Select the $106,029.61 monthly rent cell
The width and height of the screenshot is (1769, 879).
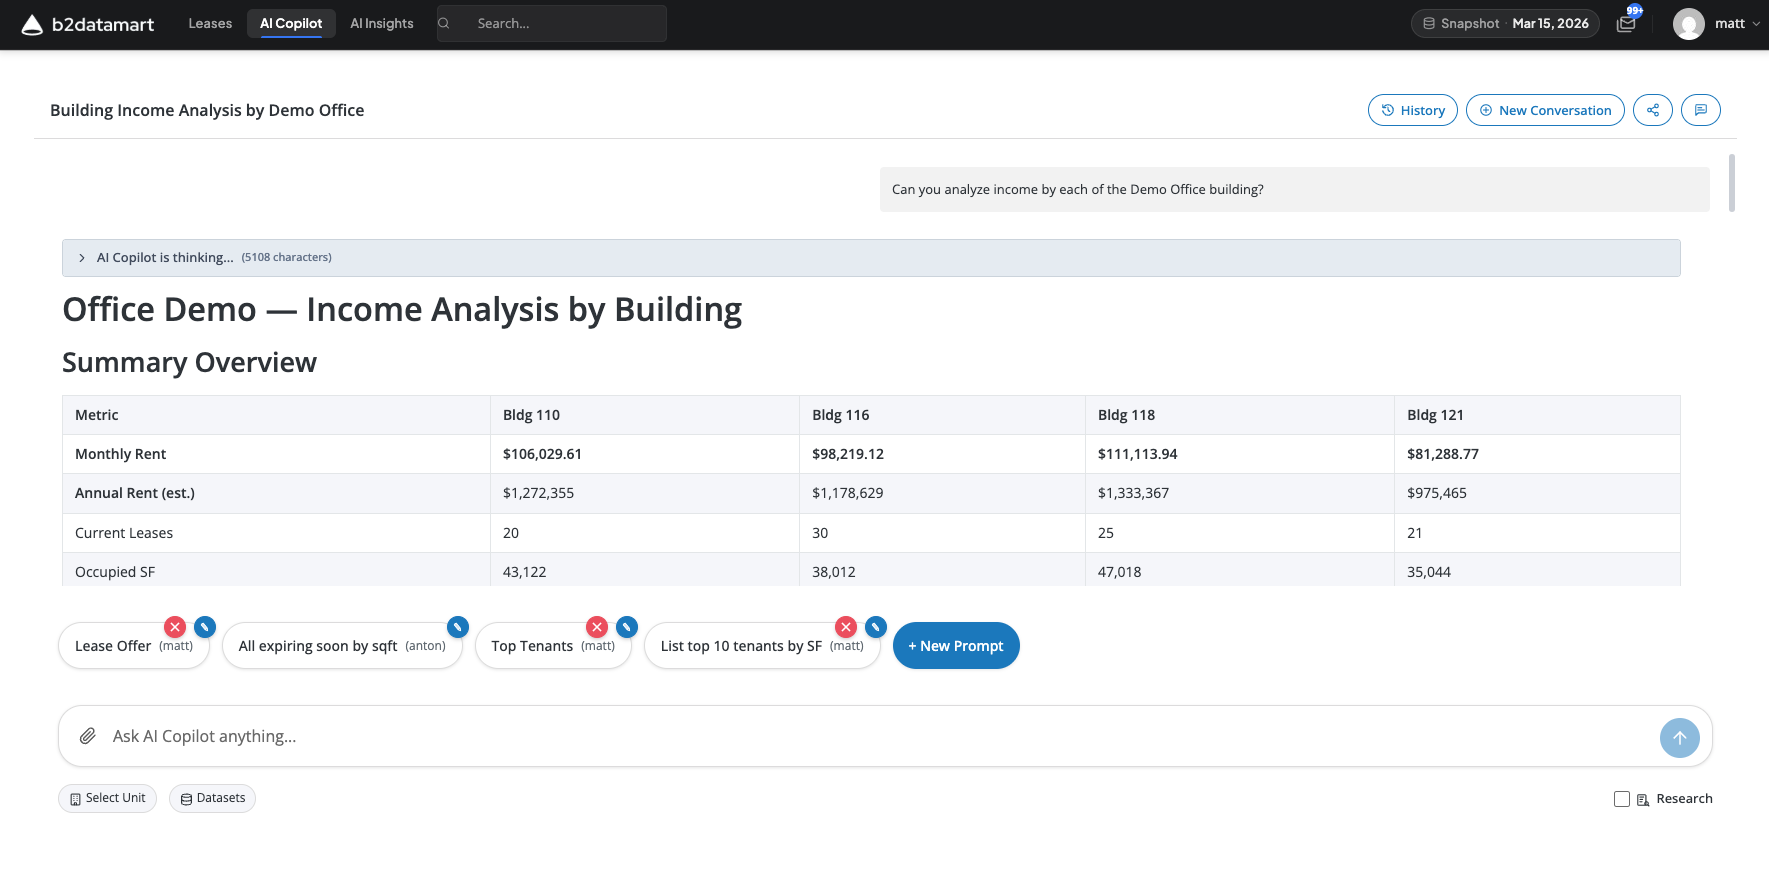(645, 454)
